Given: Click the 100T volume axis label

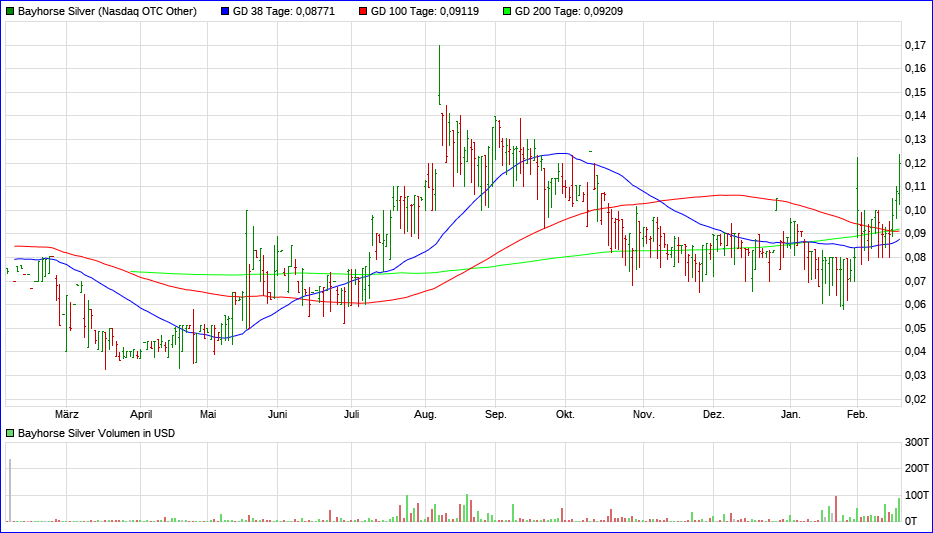Looking at the screenshot, I should pos(916,494).
